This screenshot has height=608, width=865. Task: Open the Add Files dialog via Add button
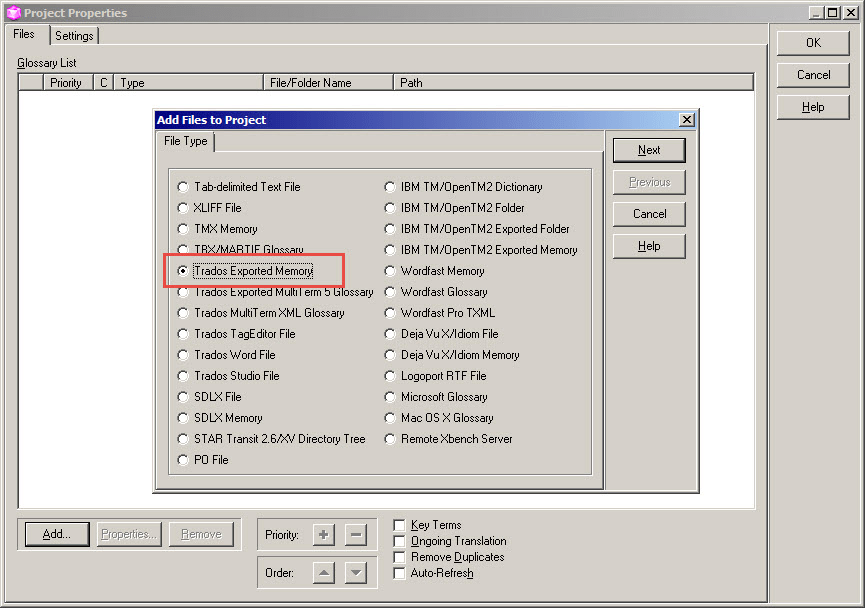tap(55, 534)
